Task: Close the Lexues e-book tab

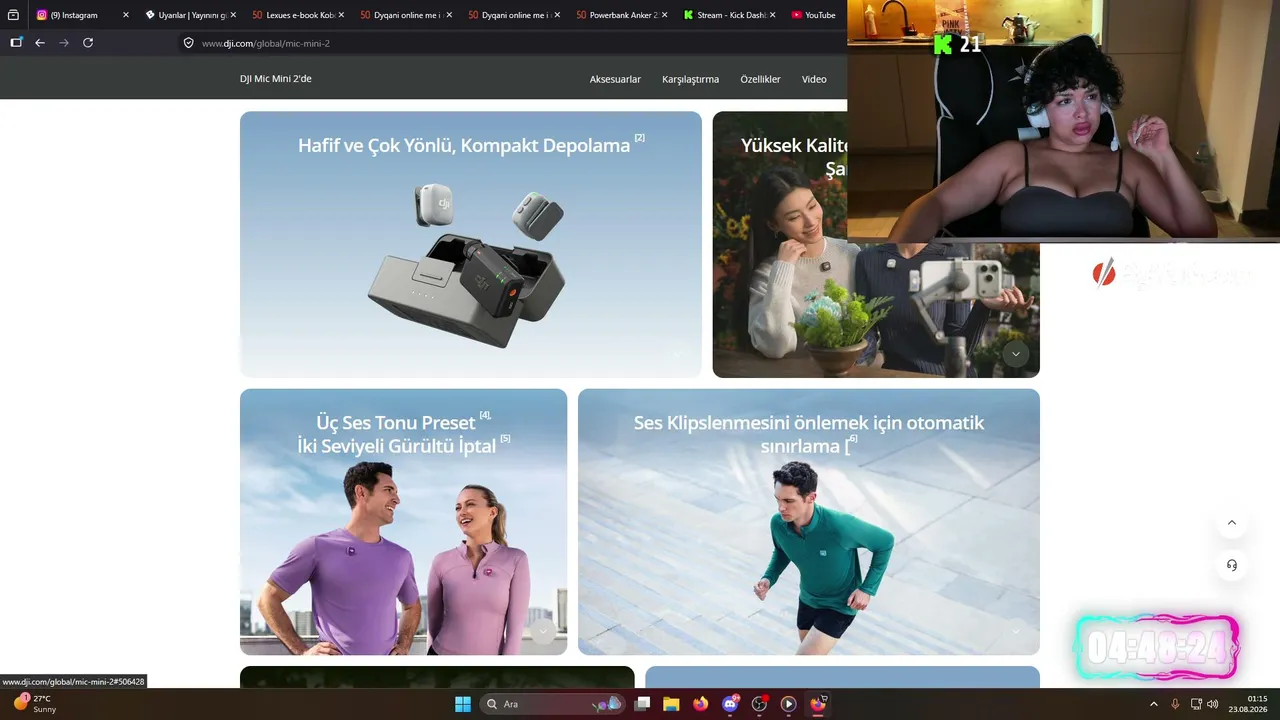Action: [x=341, y=15]
